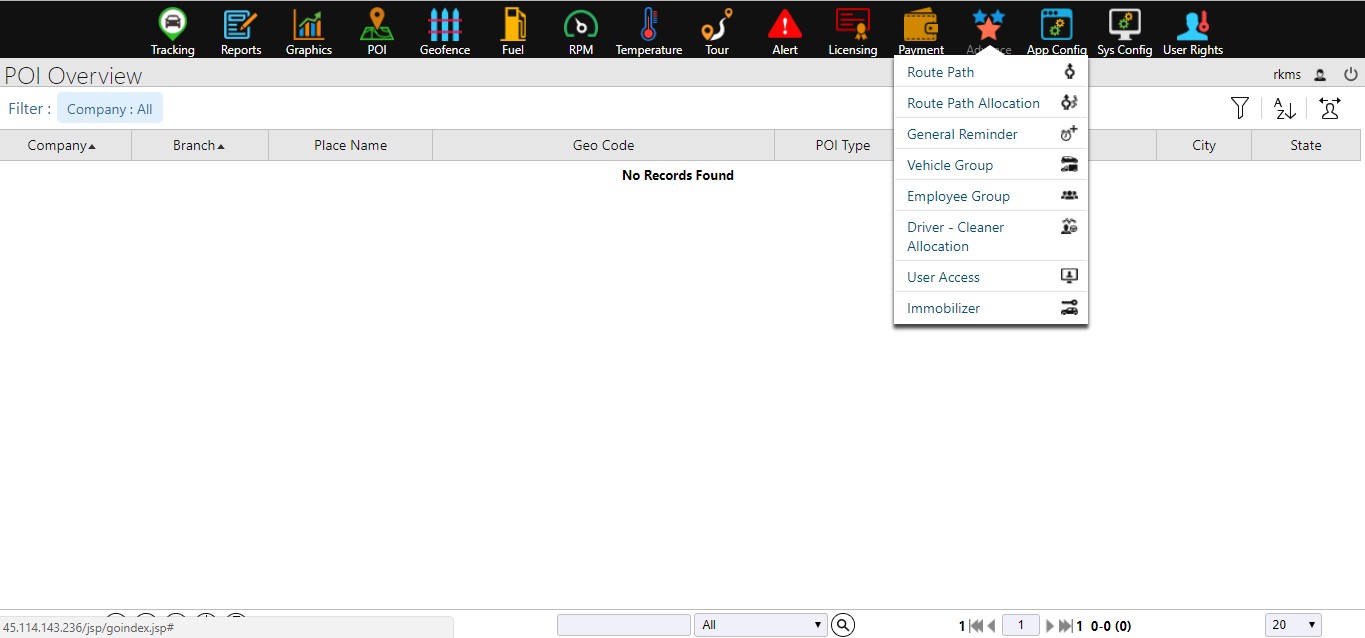The height and width of the screenshot is (638, 1365).
Task: Open the Tracking module icon
Action: (x=173, y=26)
